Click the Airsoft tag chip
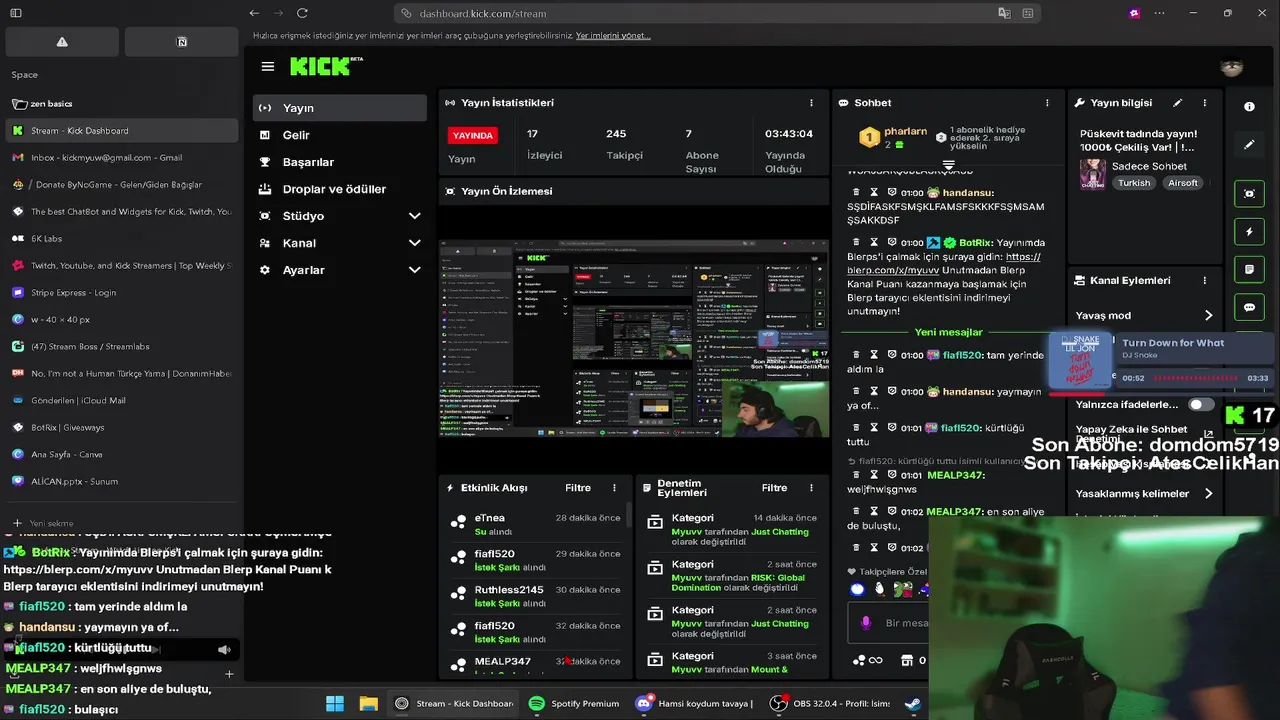 coord(1182,183)
